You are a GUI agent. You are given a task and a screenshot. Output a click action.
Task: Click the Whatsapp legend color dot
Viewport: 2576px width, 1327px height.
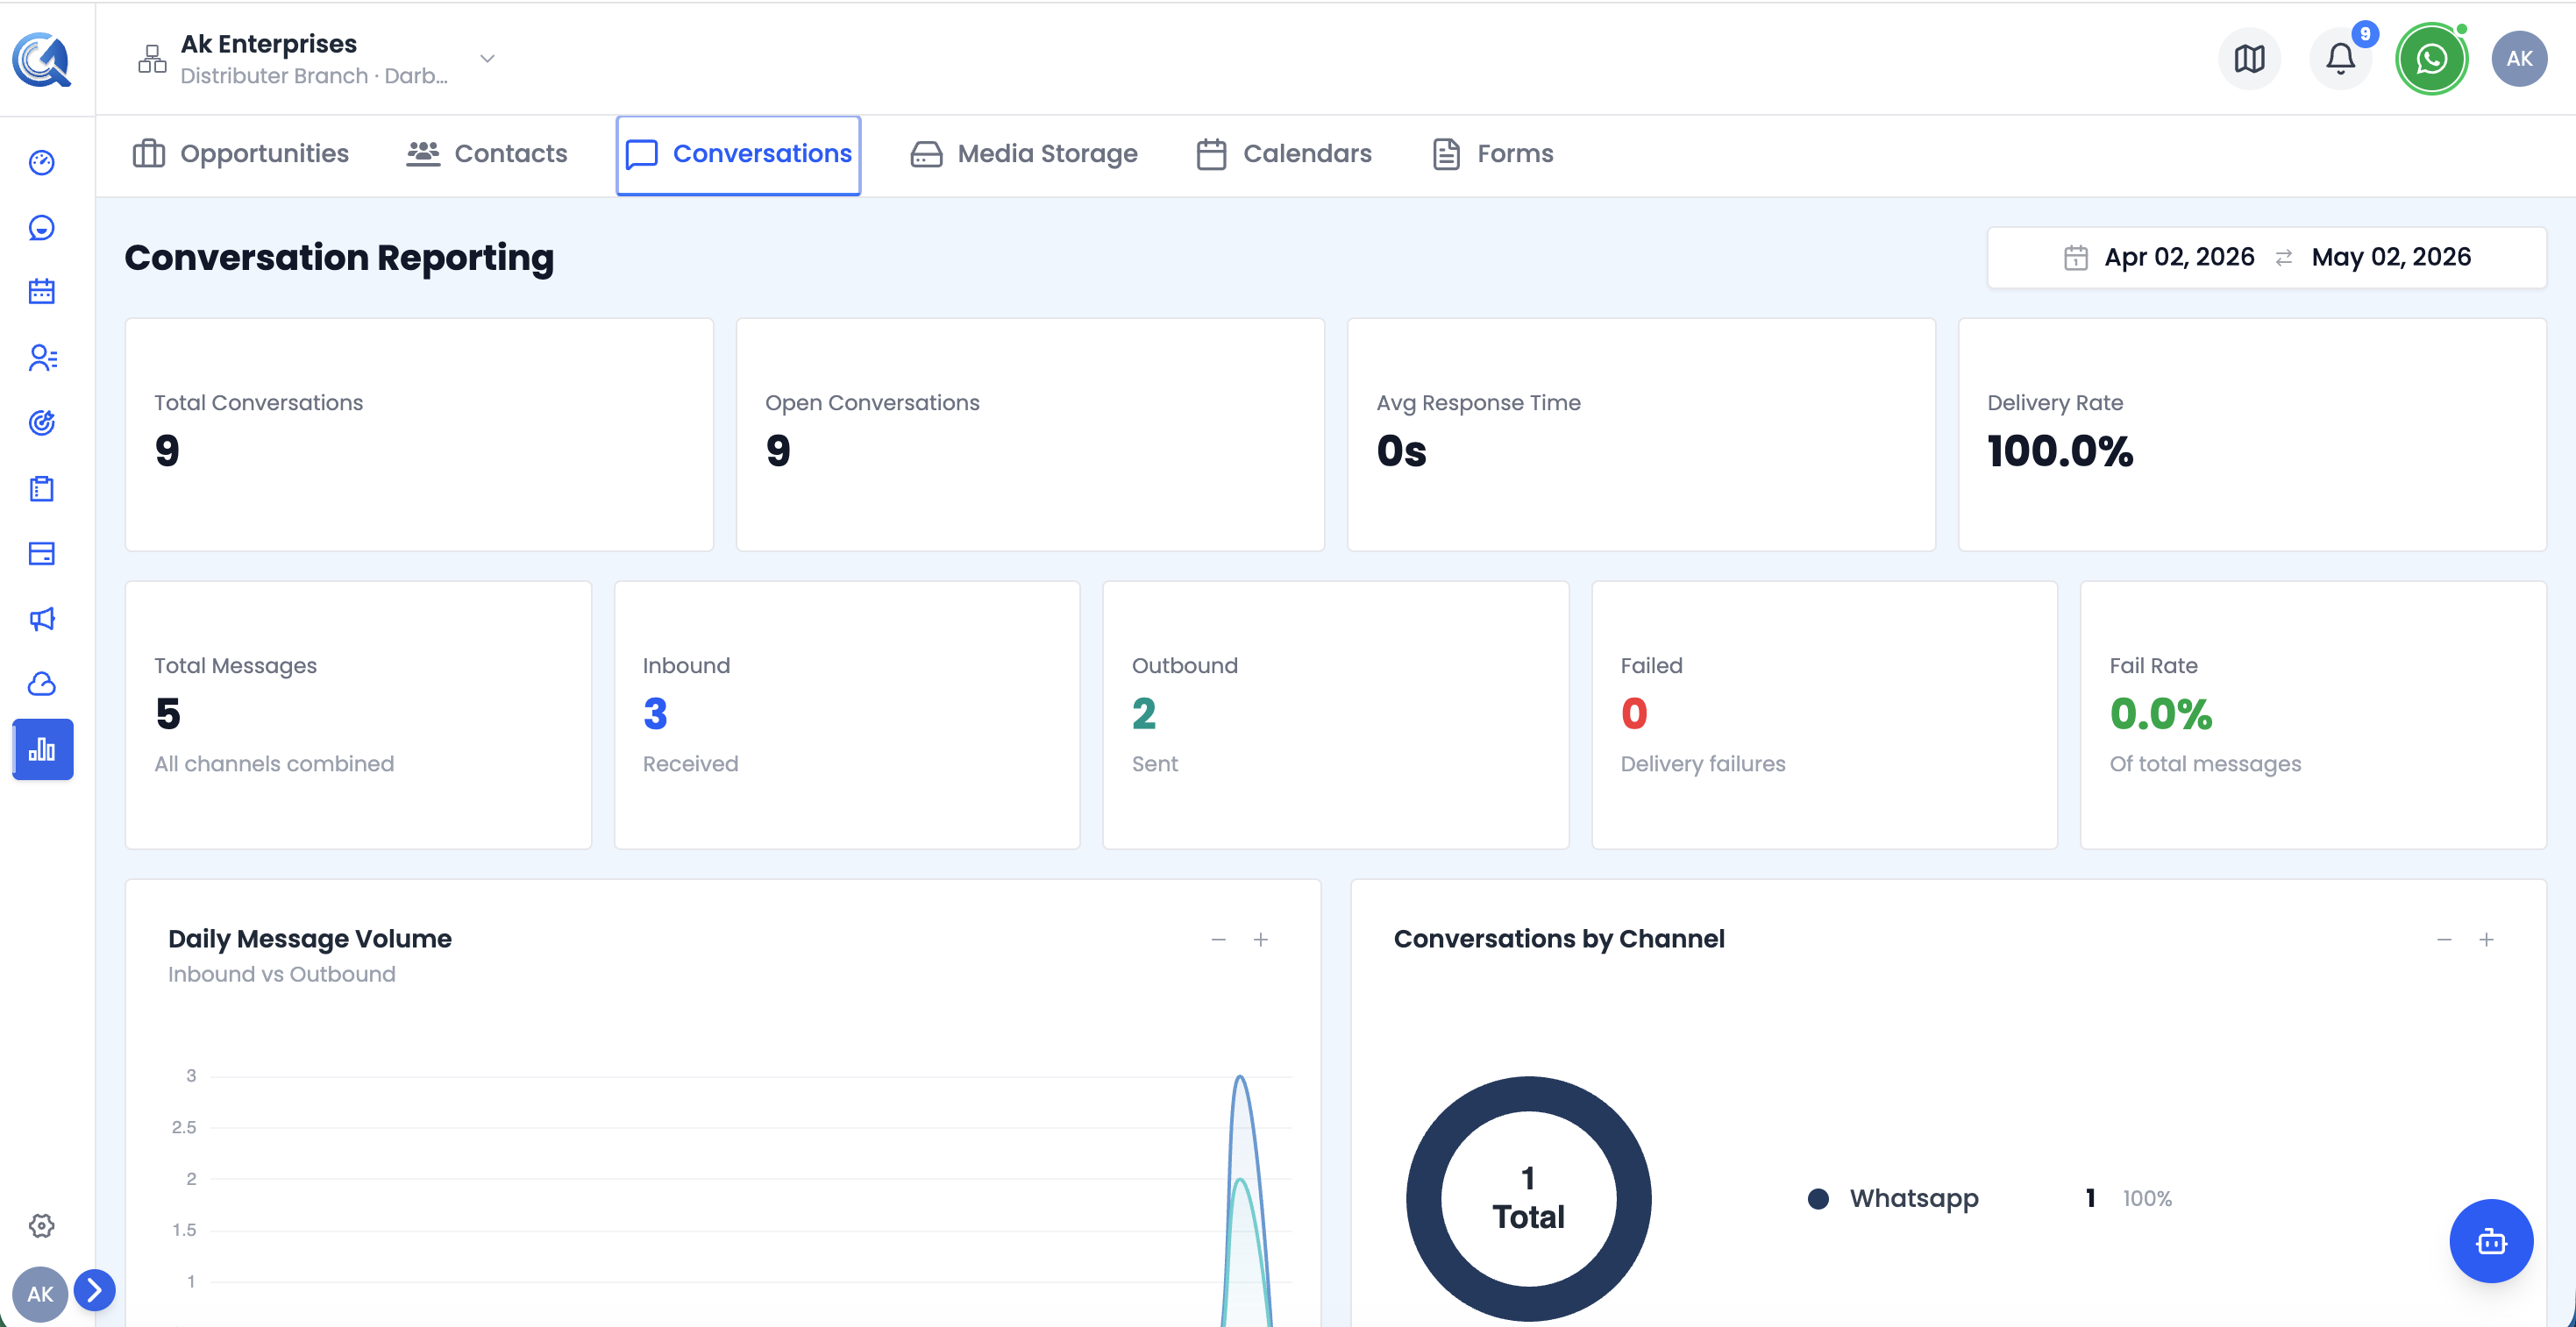[1818, 1199]
